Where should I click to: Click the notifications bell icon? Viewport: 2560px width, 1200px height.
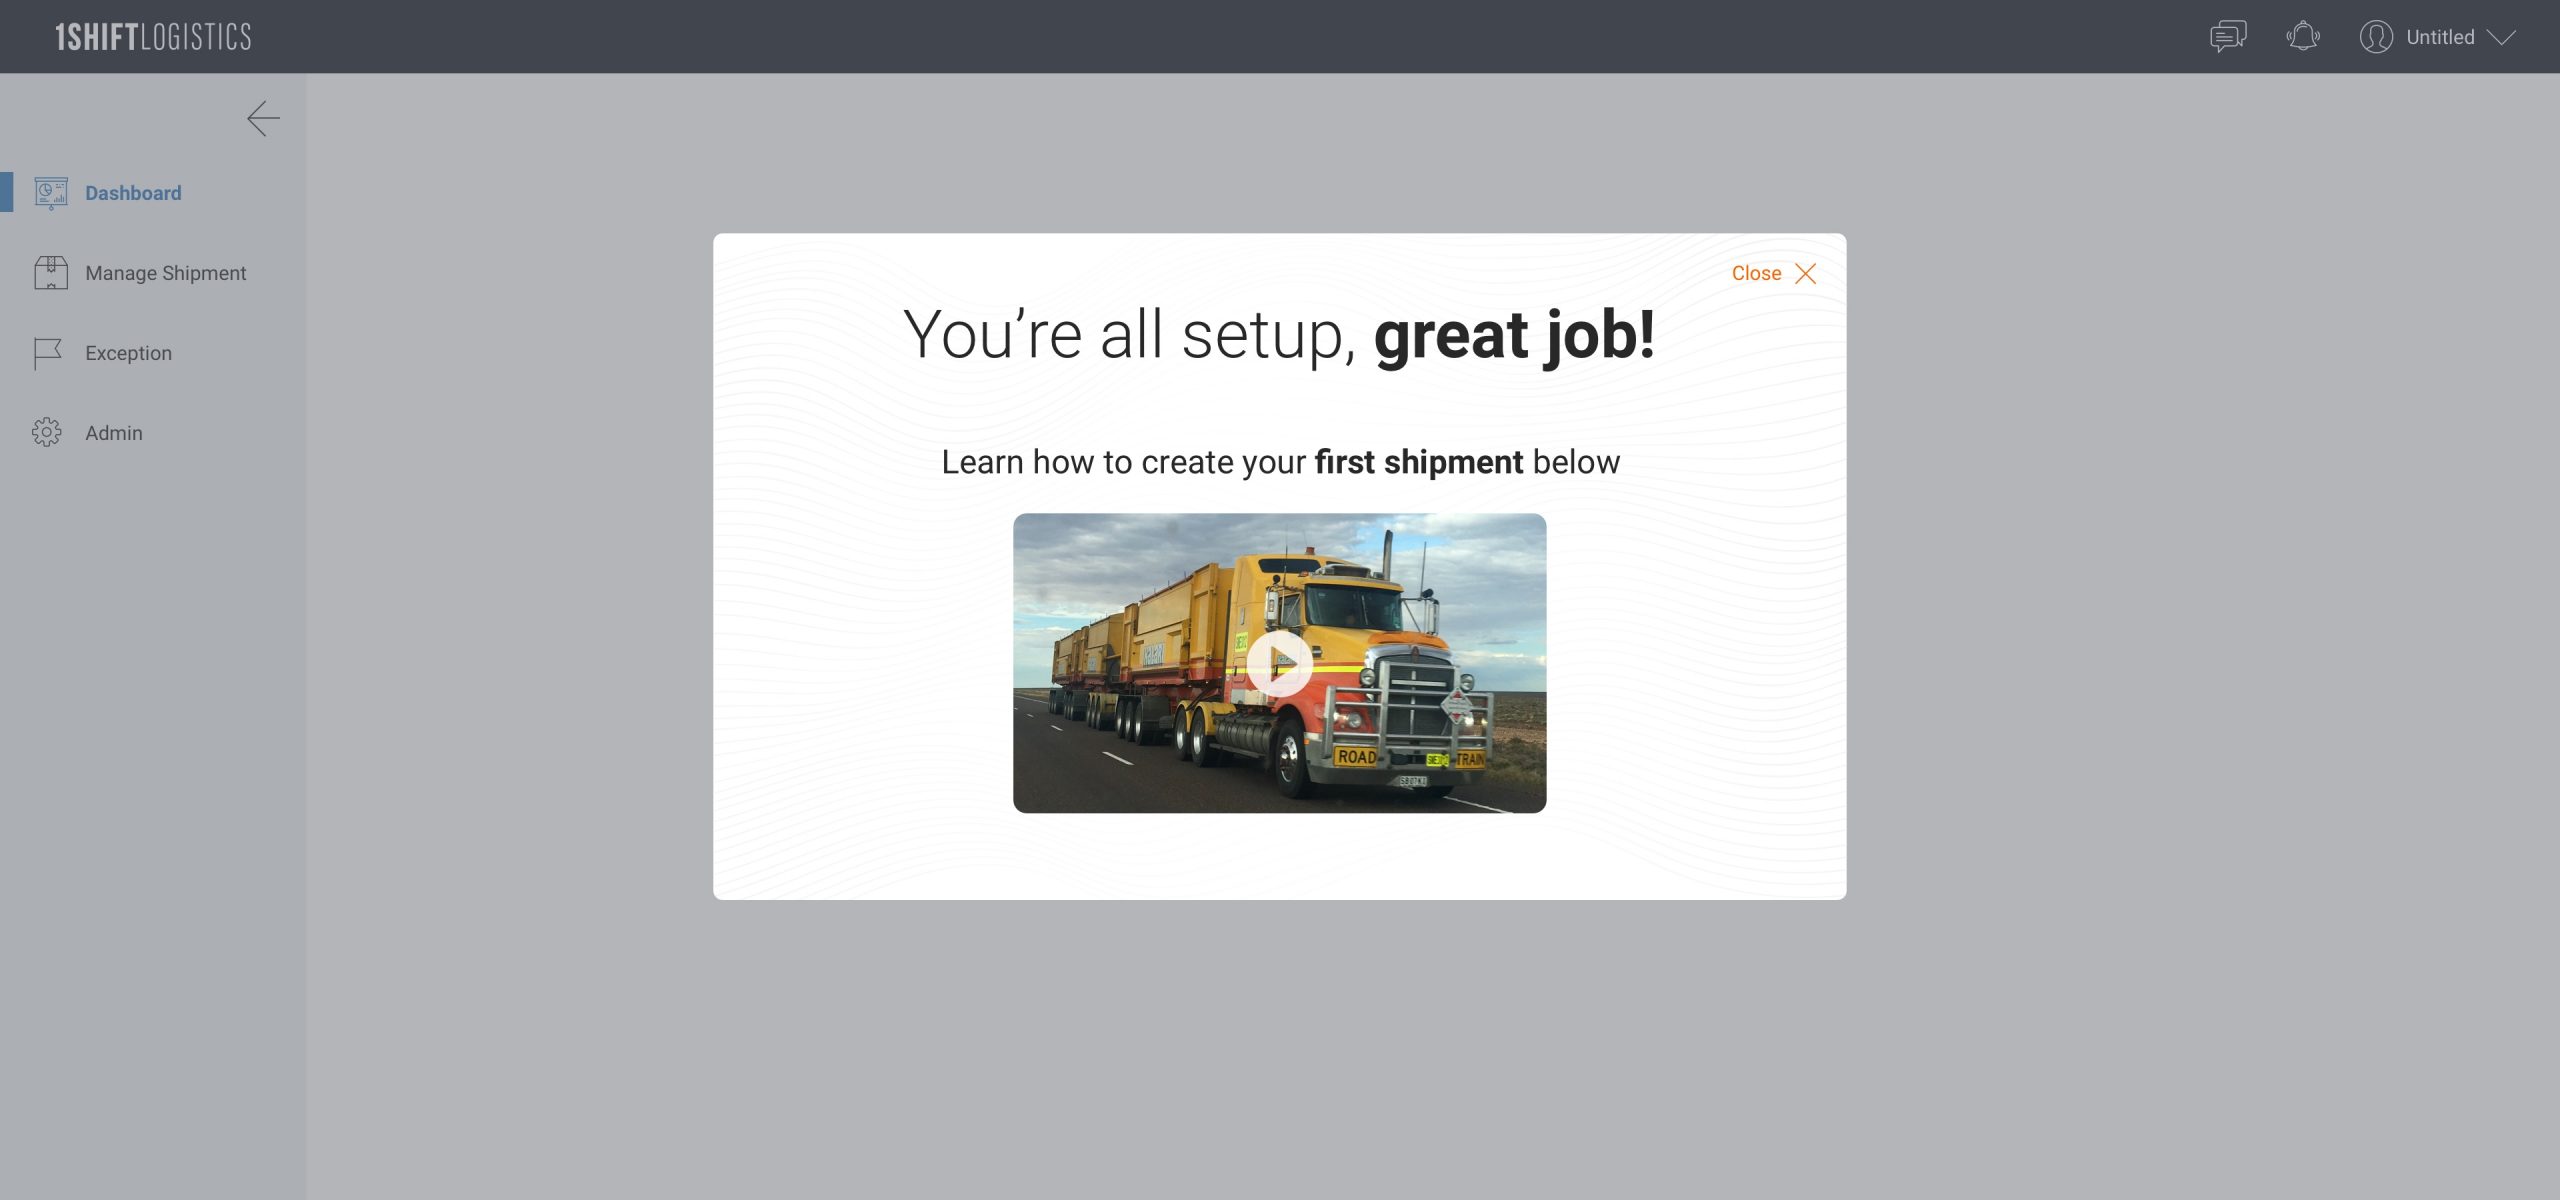click(x=2302, y=36)
